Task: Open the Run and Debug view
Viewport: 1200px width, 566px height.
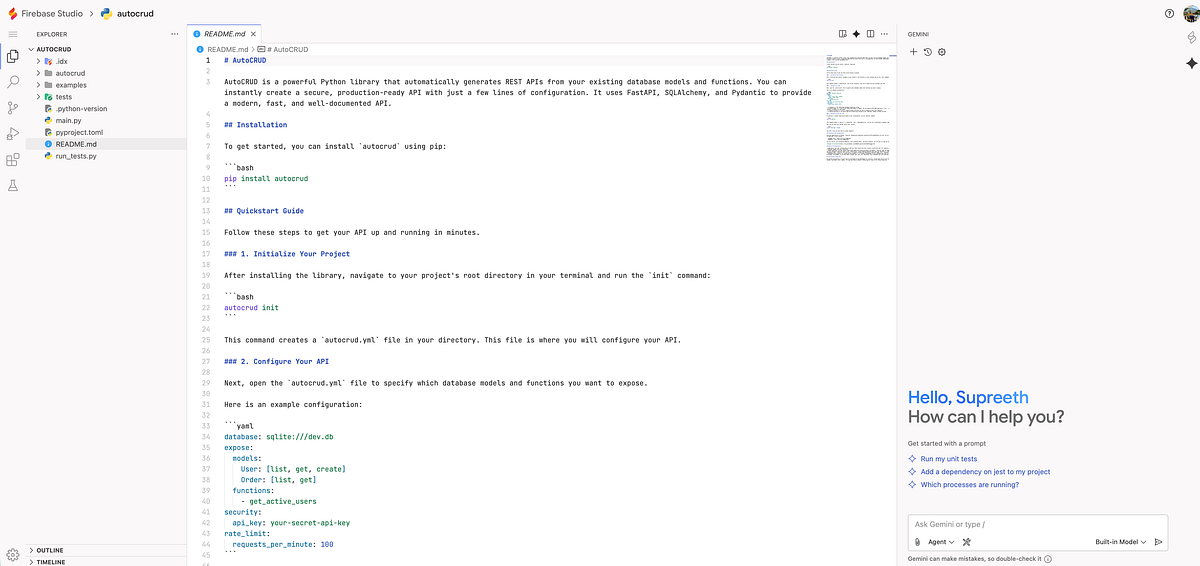Action: point(13,134)
